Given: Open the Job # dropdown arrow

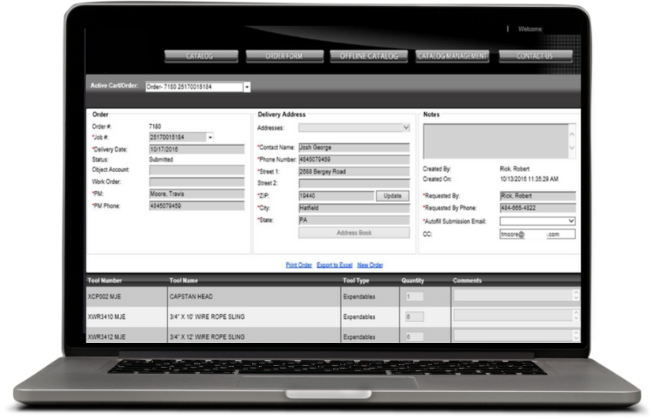Looking at the screenshot, I should pyautogui.click(x=210, y=137).
